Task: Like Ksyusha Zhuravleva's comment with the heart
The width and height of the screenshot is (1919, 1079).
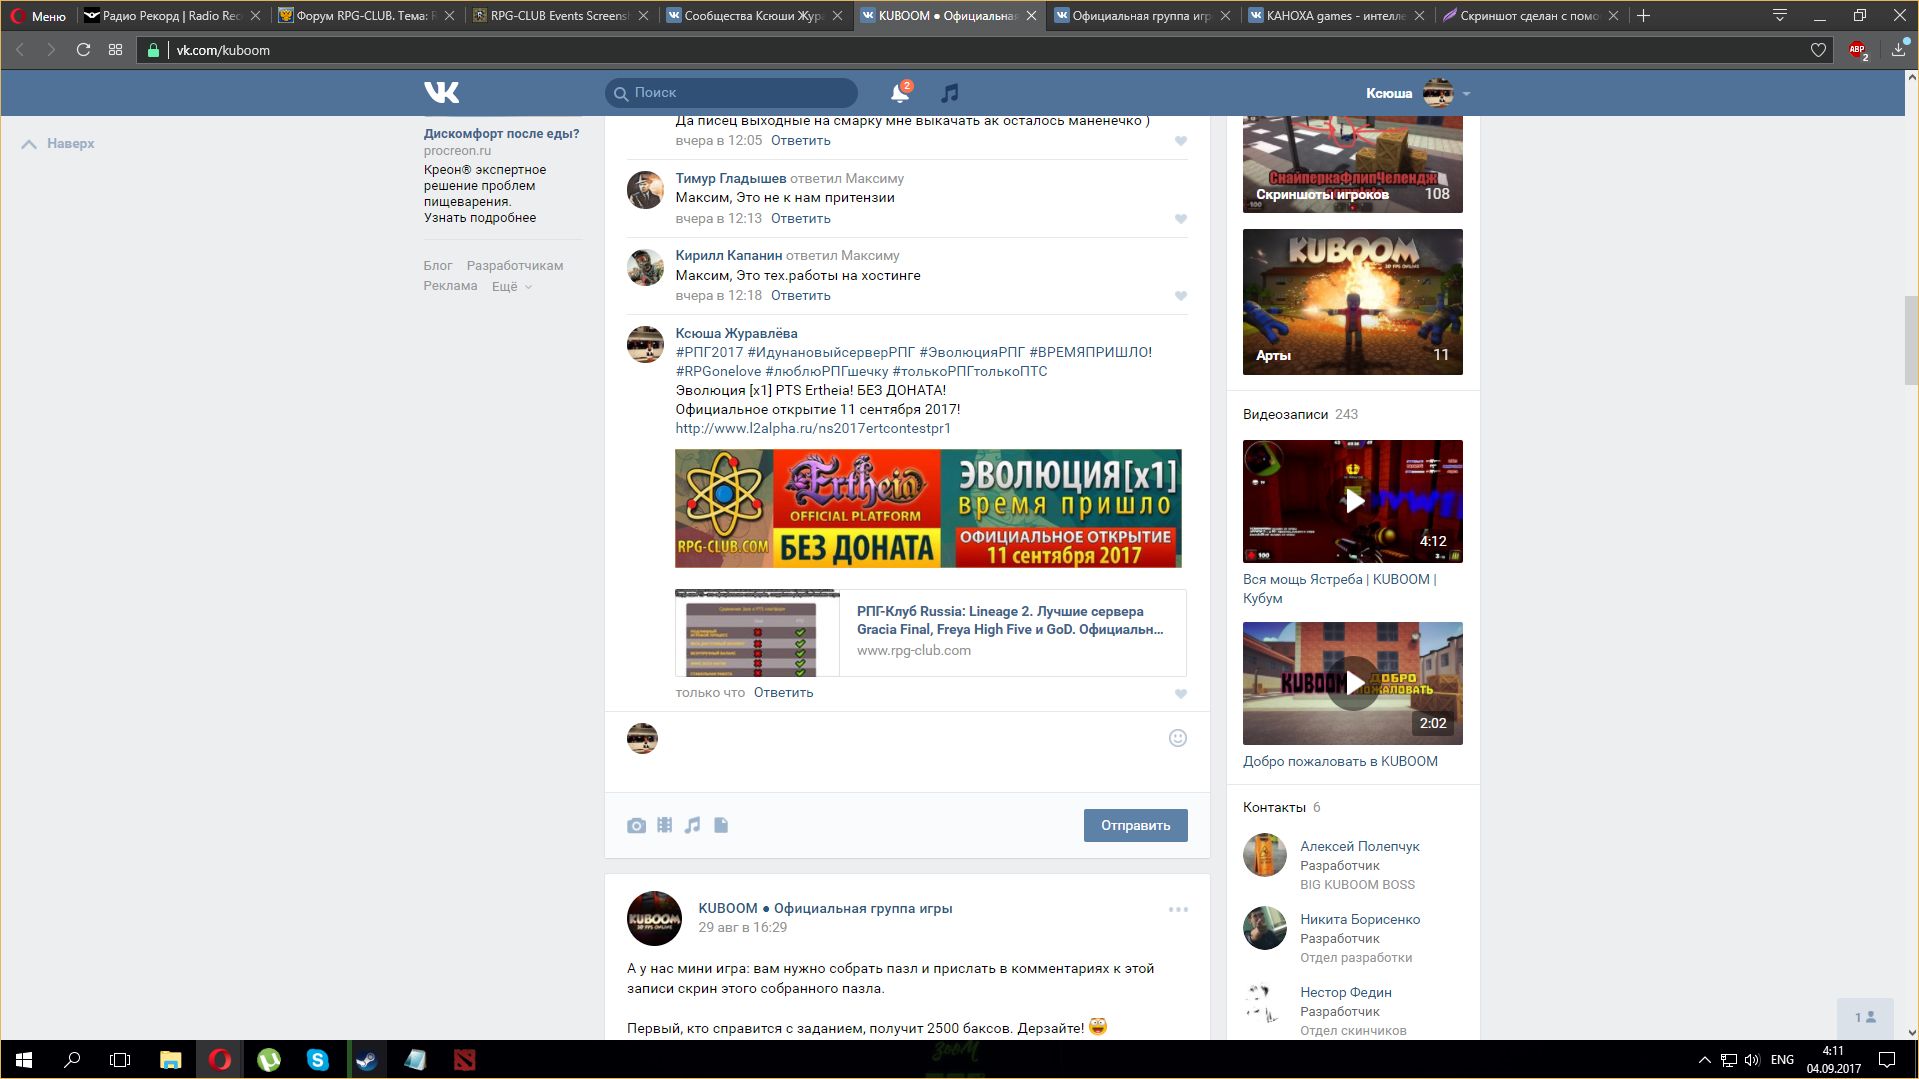Action: click(x=1181, y=694)
